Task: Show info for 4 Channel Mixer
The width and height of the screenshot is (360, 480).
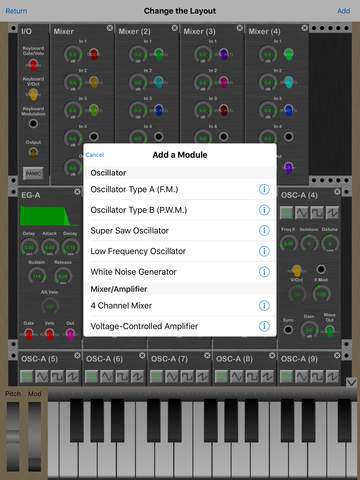Action: (264, 305)
